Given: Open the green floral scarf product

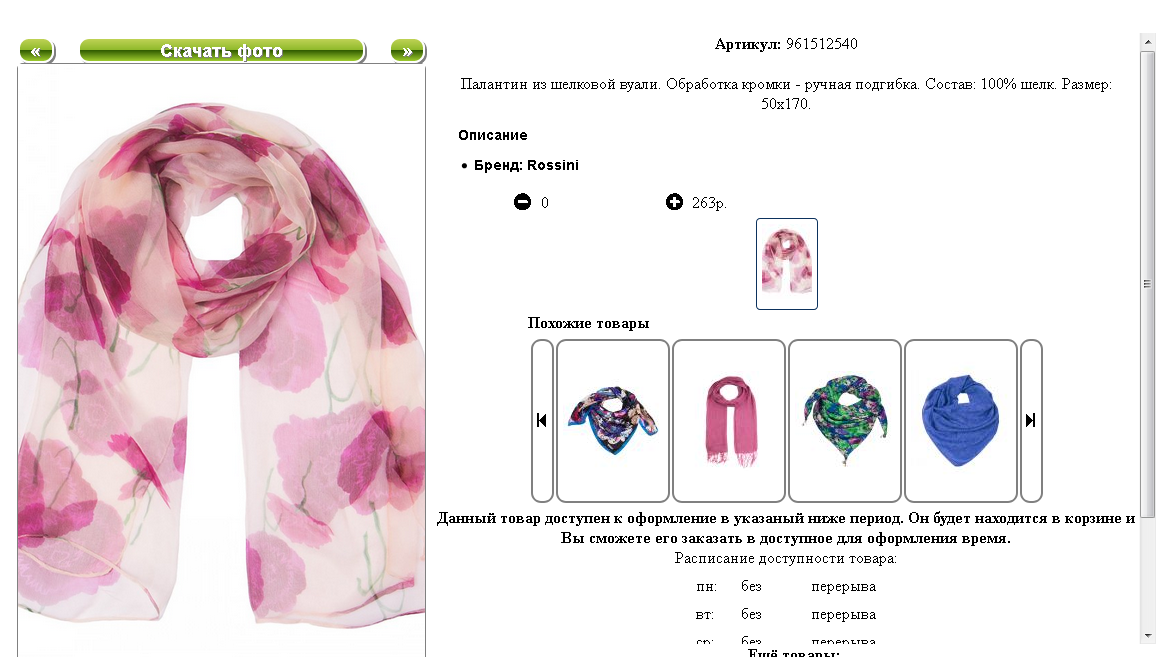Looking at the screenshot, I should [845, 421].
